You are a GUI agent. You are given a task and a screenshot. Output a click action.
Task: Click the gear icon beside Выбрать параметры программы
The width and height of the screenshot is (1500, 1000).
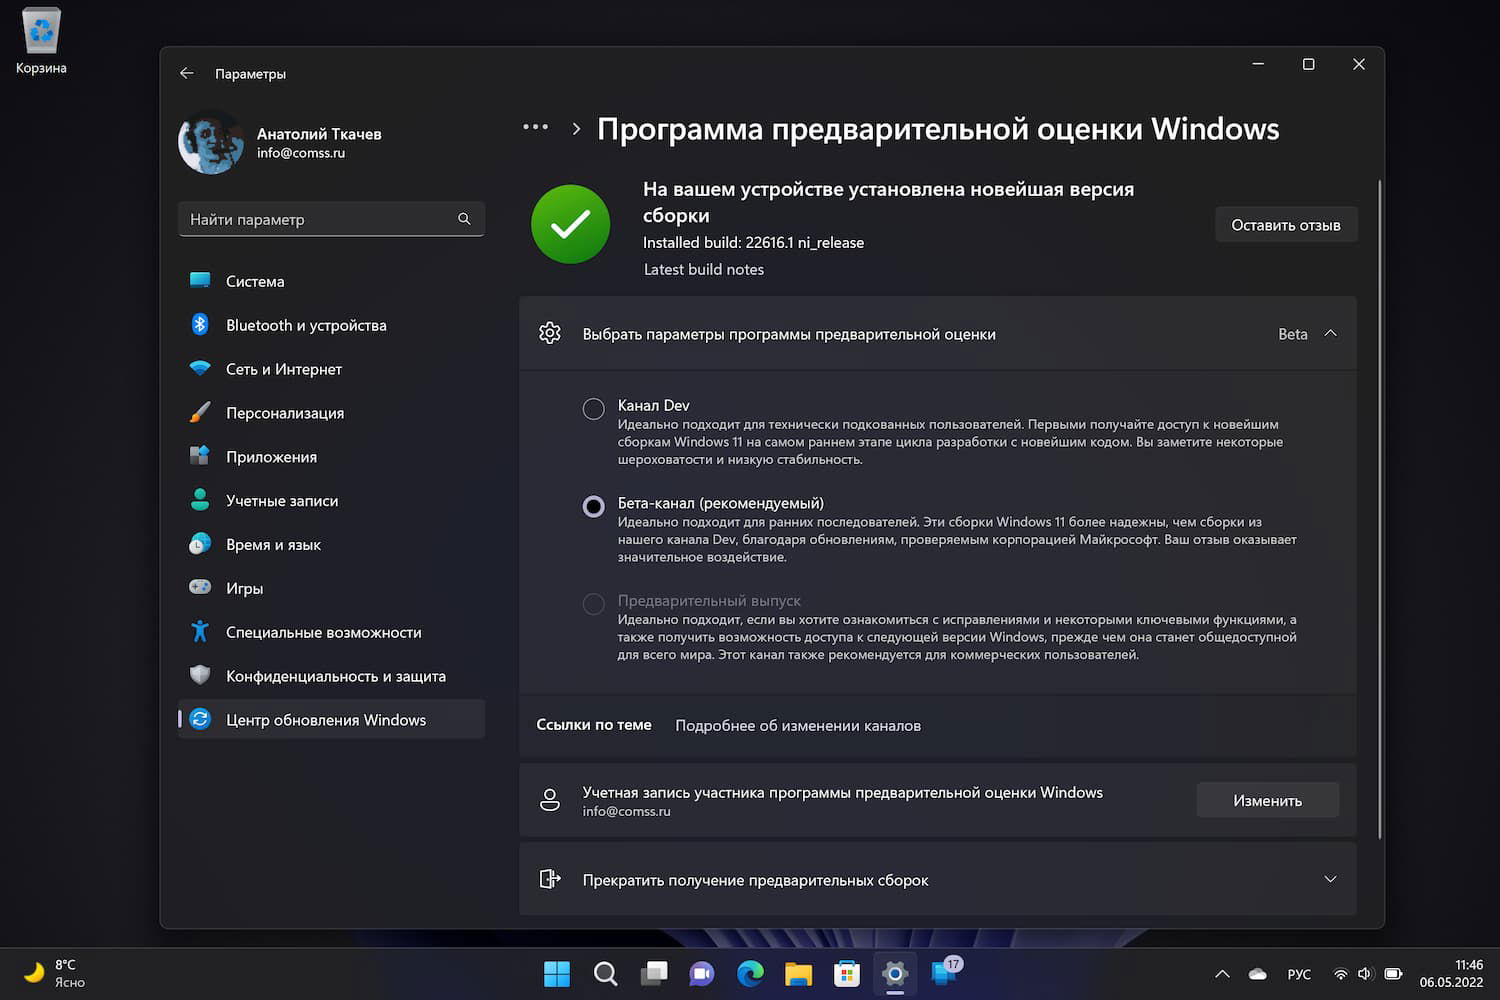(550, 333)
